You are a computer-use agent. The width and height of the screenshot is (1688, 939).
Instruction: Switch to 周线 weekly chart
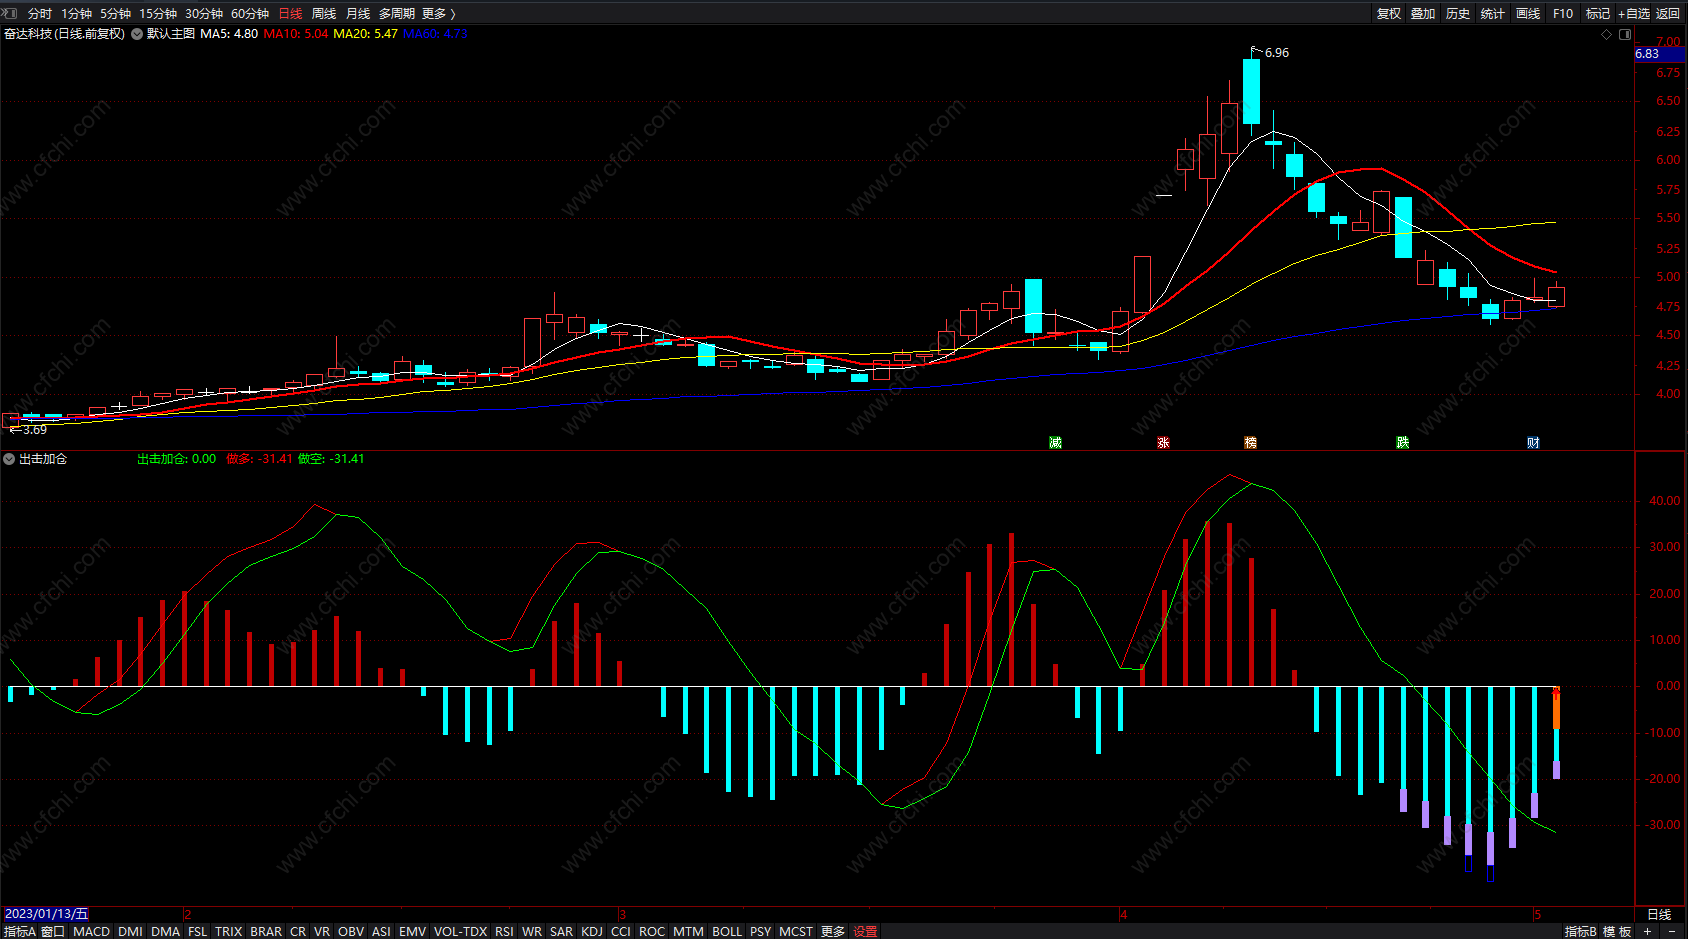(x=324, y=13)
